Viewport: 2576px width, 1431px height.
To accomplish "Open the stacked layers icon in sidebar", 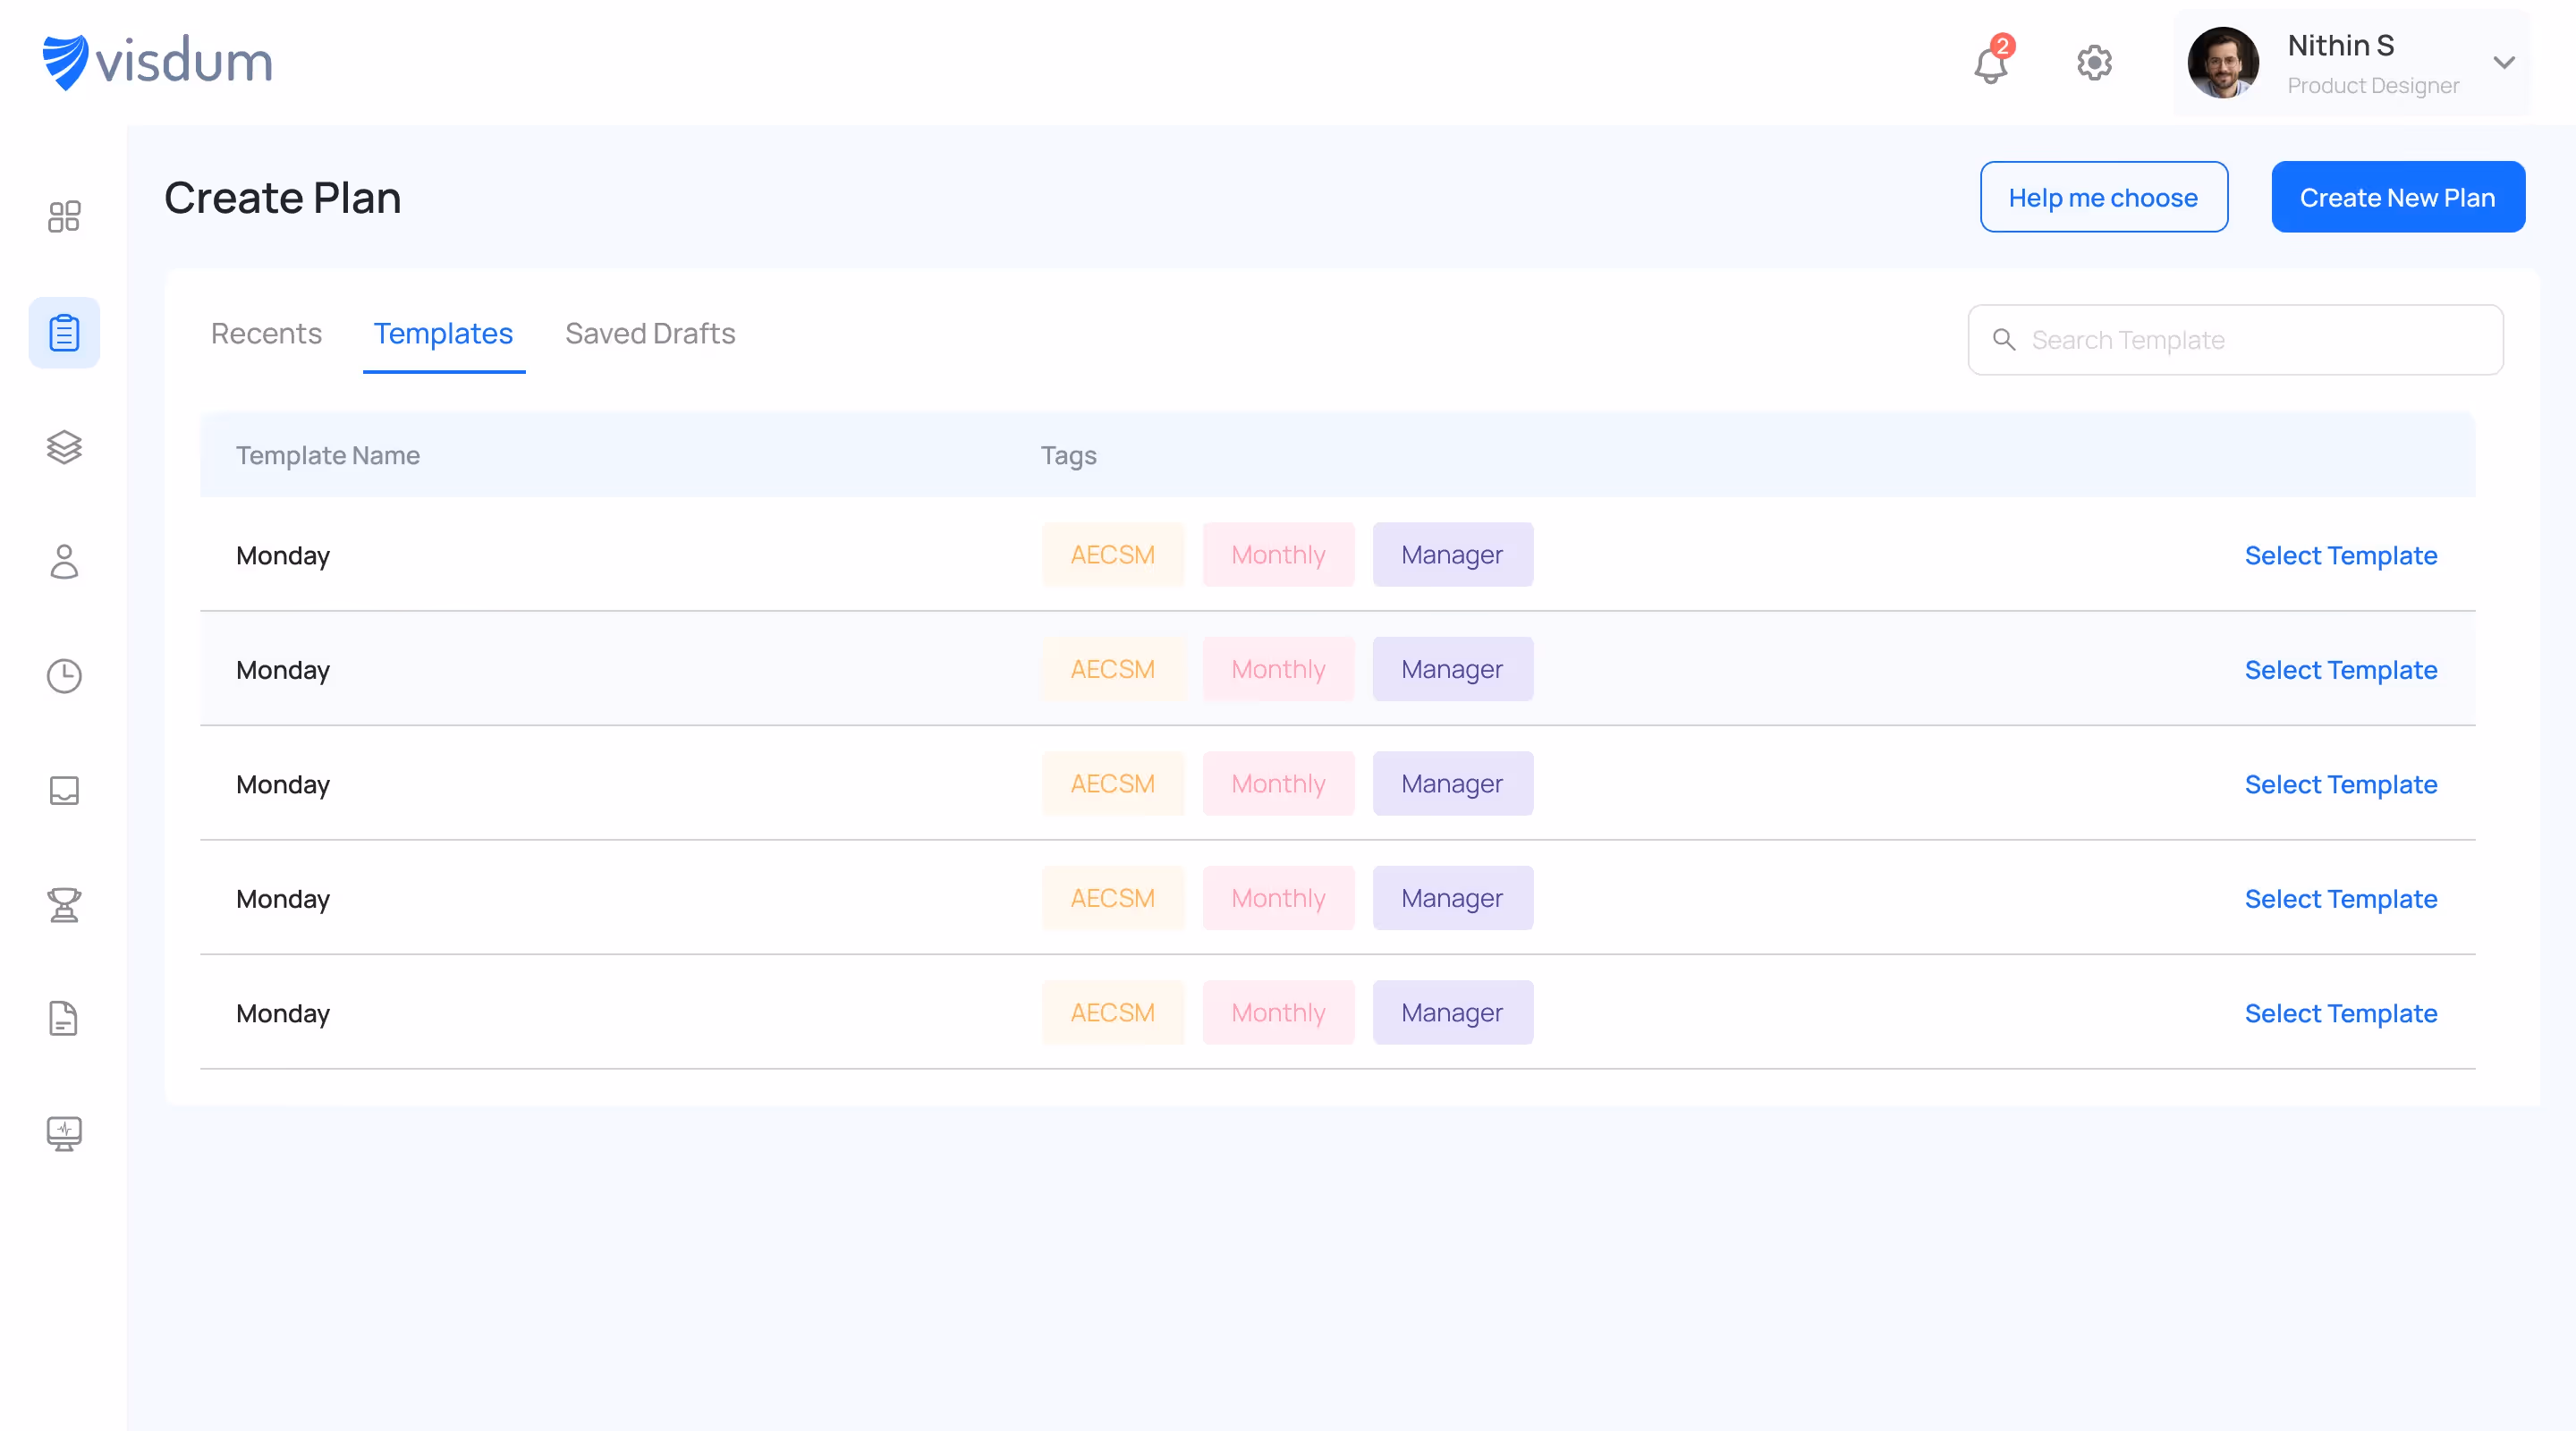I will tap(64, 447).
